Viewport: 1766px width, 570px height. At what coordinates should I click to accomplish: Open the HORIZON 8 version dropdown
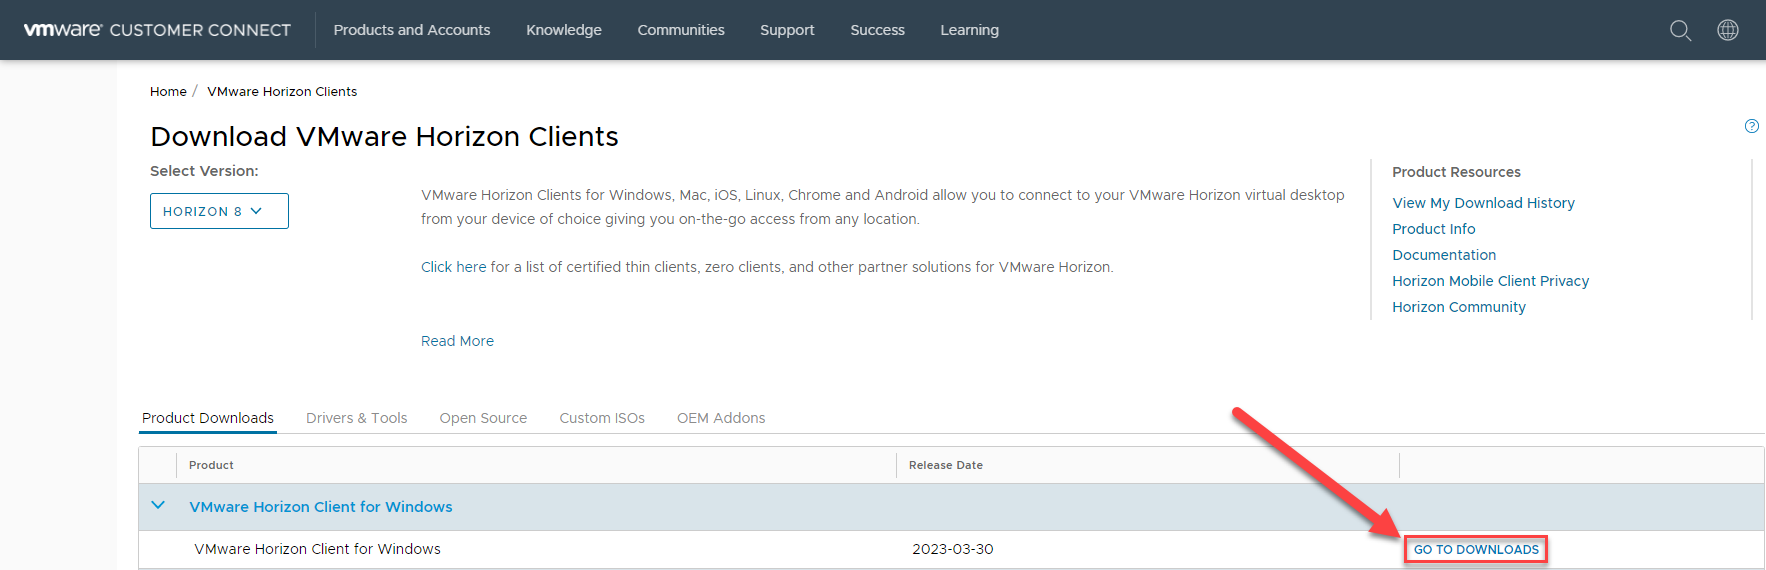(219, 211)
